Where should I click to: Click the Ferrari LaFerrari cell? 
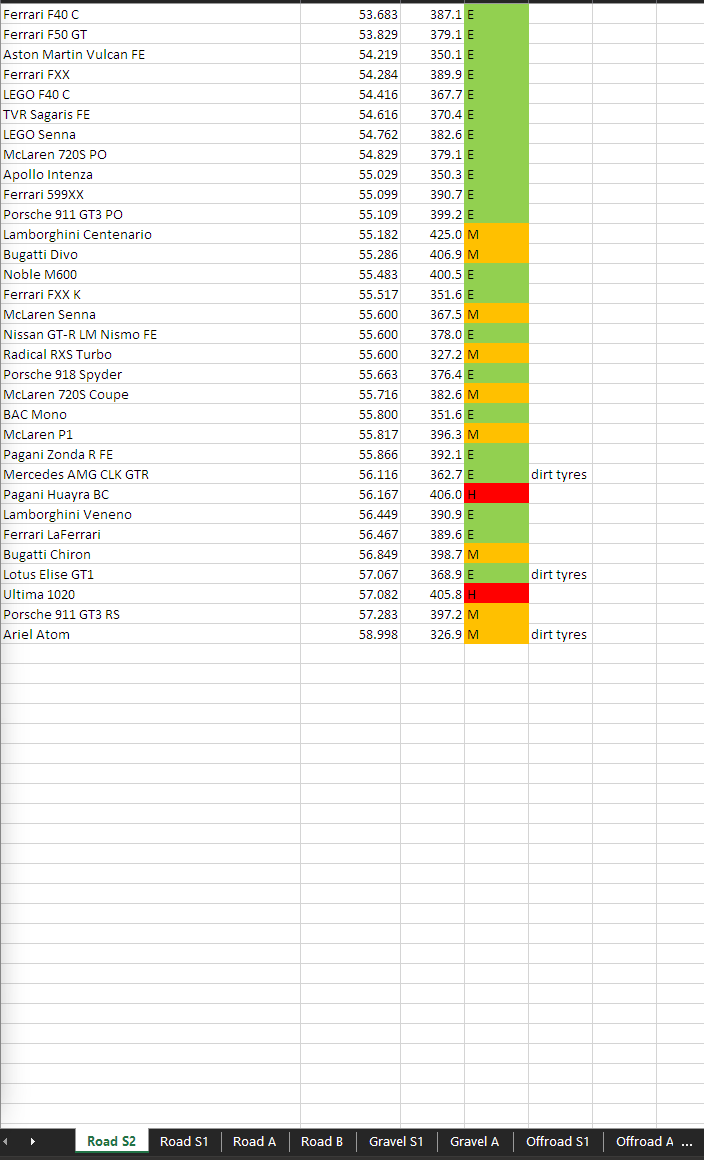[151, 533]
